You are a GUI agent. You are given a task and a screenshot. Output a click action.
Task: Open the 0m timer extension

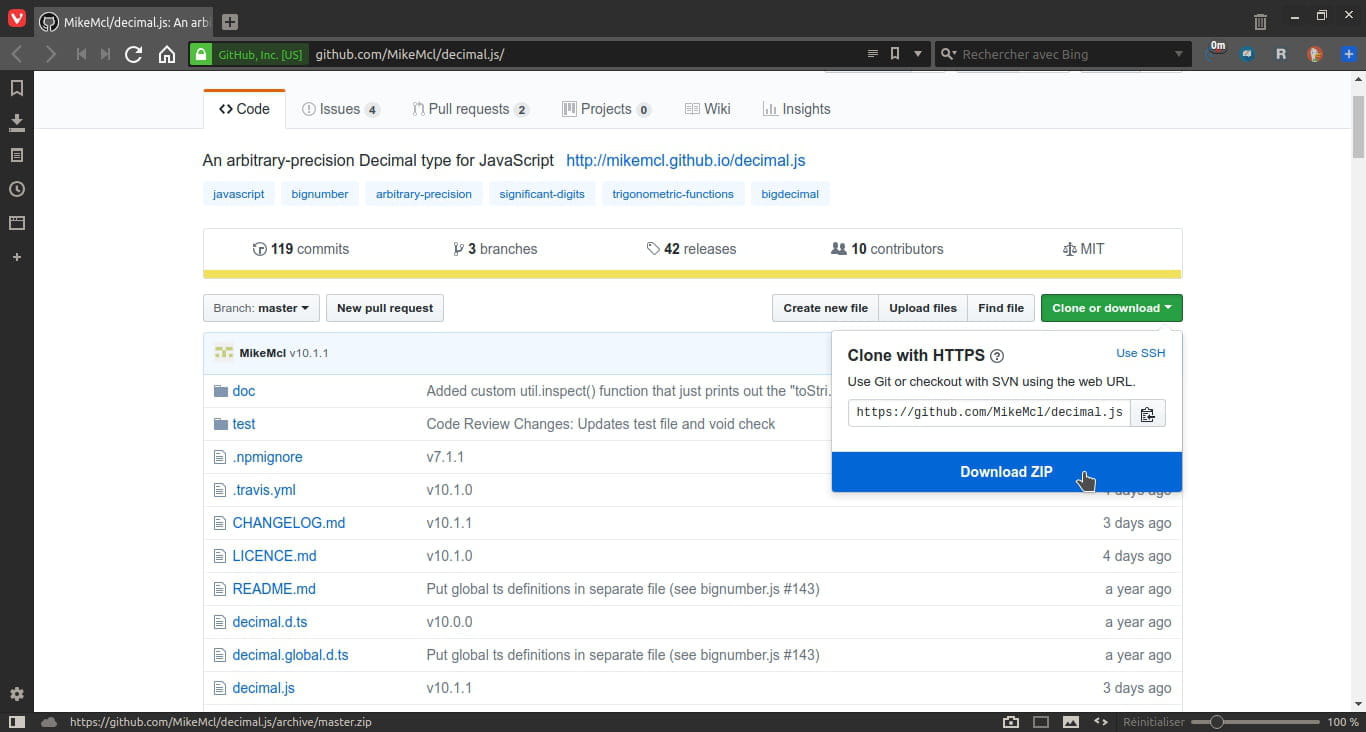tap(1217, 50)
